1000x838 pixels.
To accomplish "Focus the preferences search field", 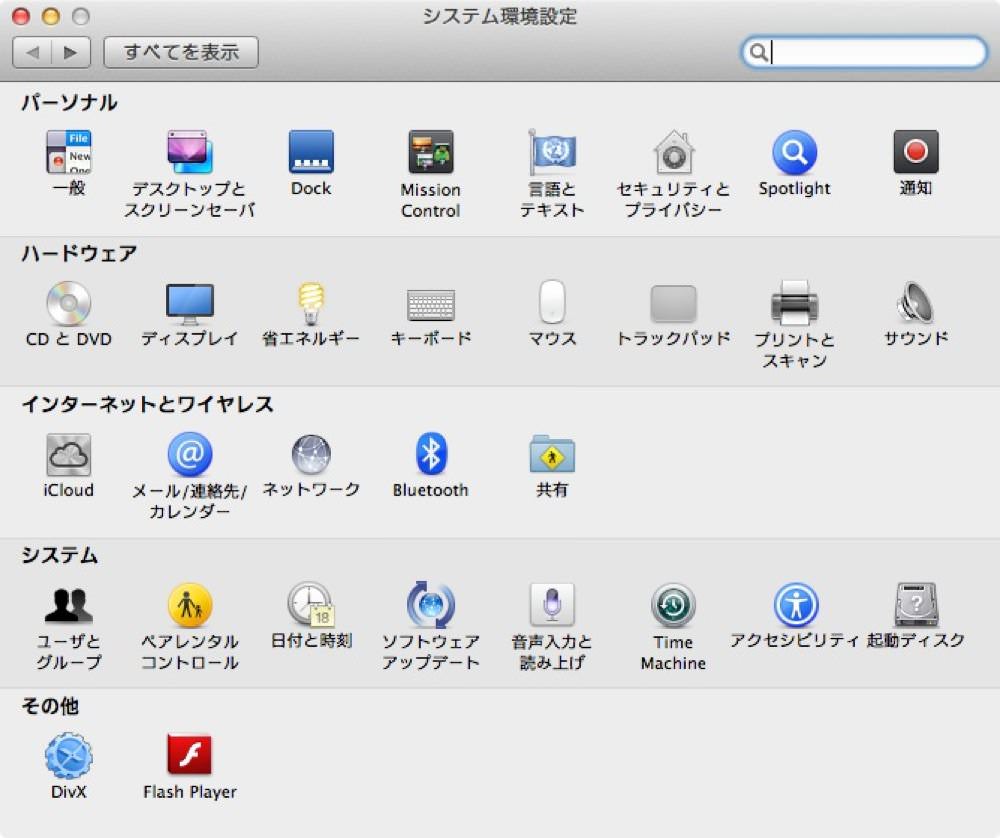I will coord(864,52).
